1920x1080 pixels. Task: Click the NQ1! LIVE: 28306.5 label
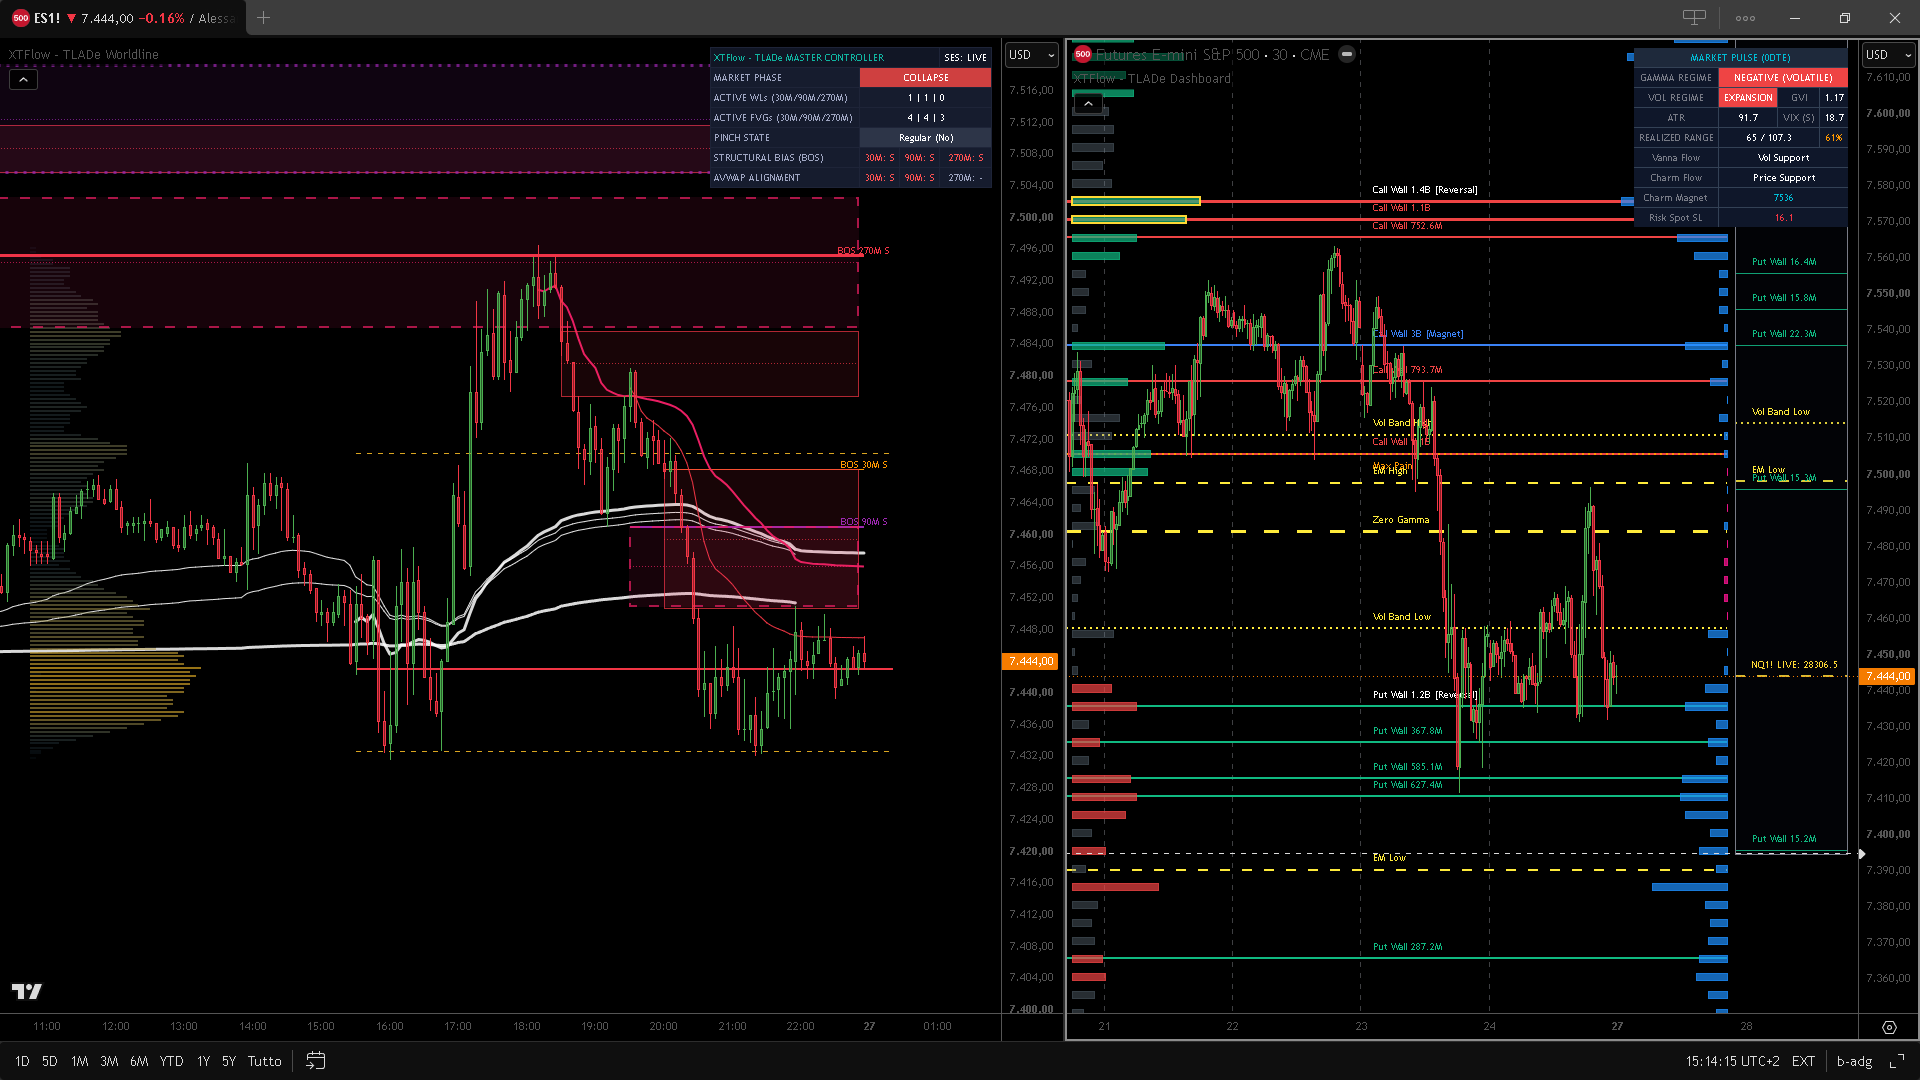(x=1794, y=665)
